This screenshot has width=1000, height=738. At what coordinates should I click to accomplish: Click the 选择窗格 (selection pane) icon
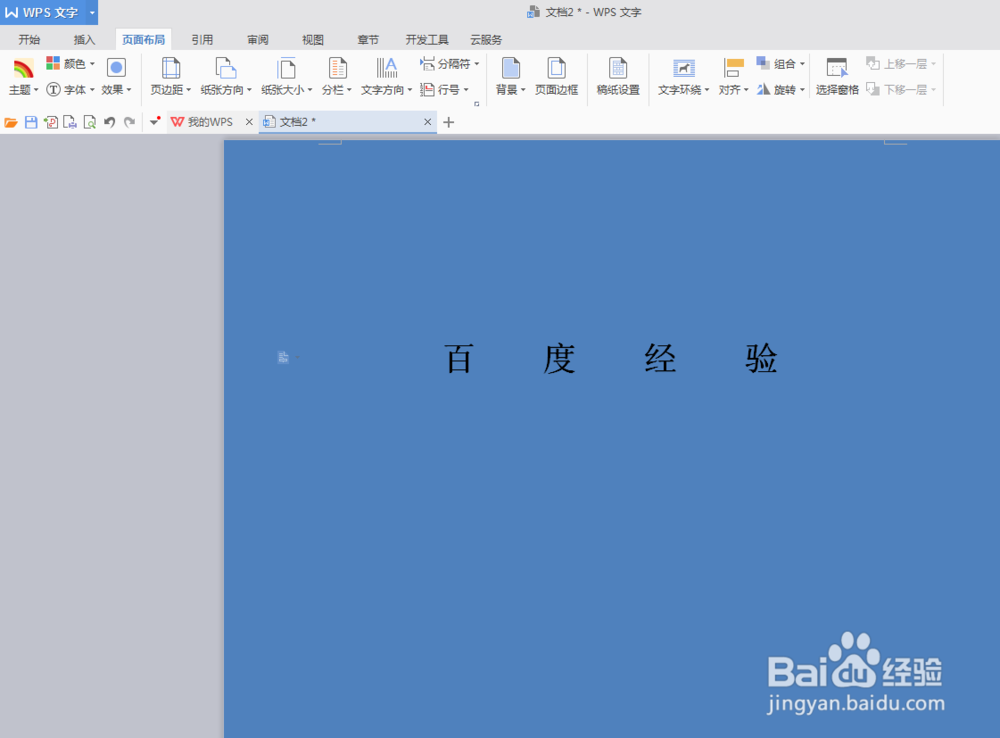click(x=836, y=75)
